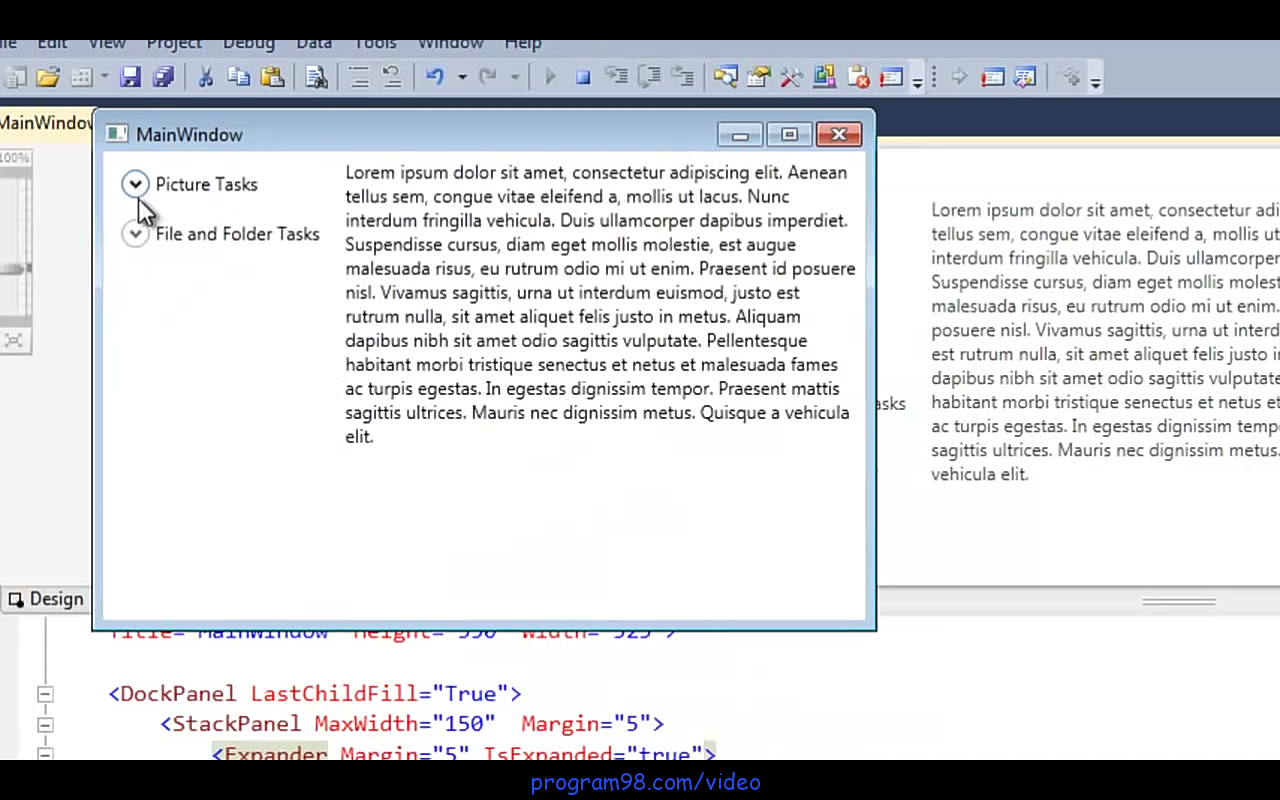
Task: Redo the last action
Action: 487,77
